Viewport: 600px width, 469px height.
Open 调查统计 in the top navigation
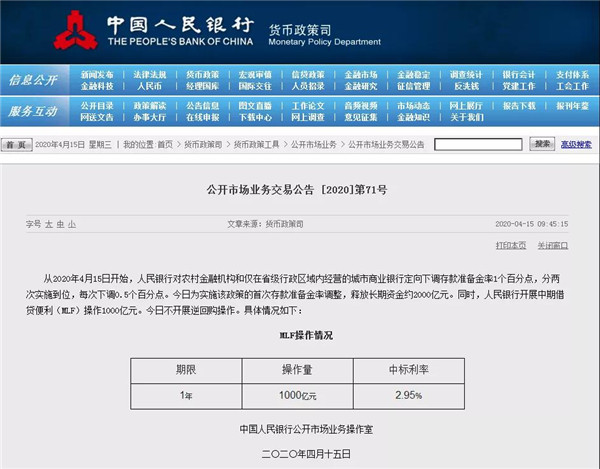[x=466, y=74]
